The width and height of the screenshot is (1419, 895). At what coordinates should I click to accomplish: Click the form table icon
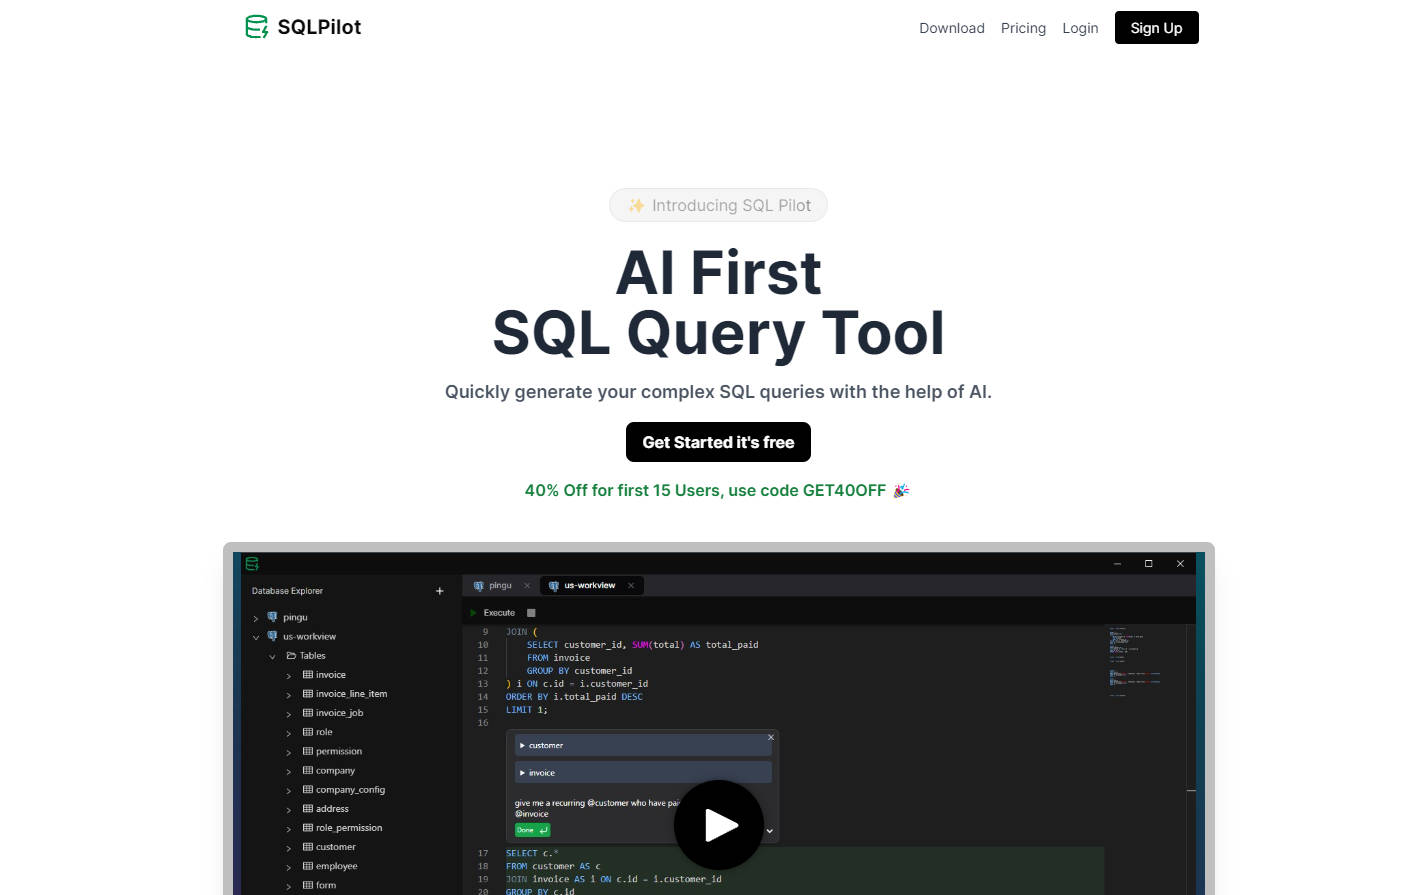pos(308,885)
